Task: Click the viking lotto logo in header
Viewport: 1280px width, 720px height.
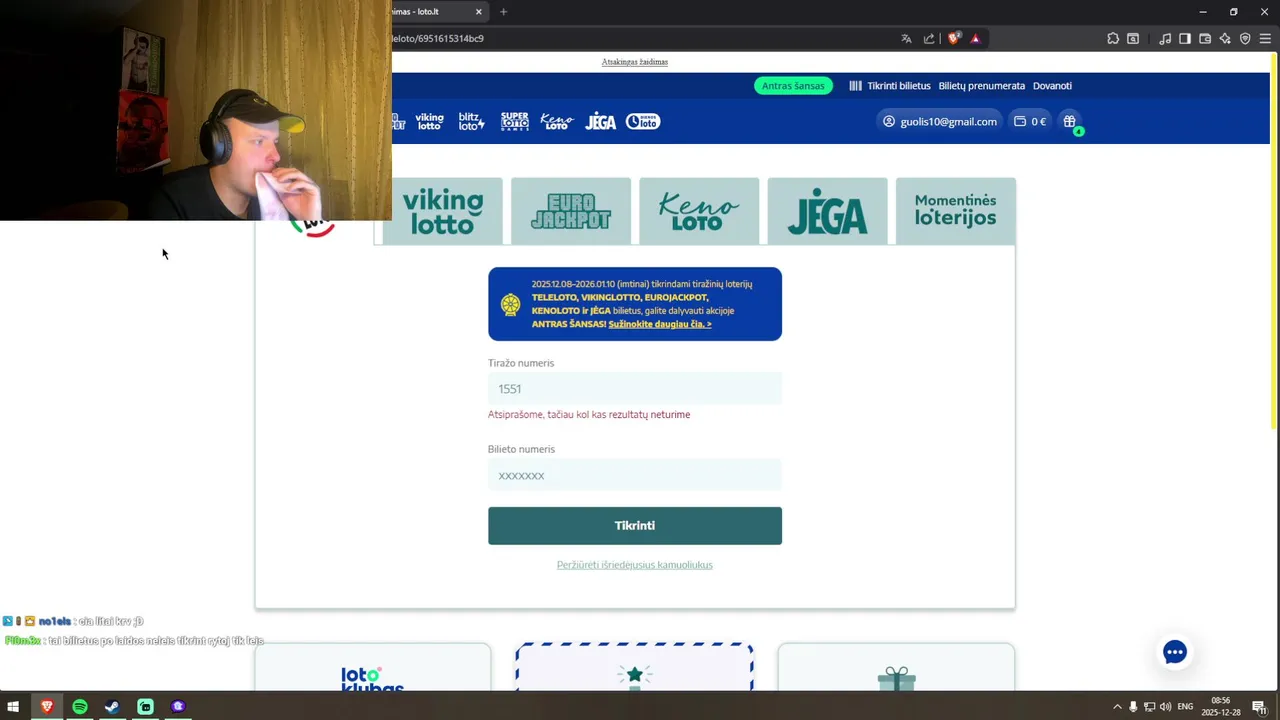Action: 429,121
